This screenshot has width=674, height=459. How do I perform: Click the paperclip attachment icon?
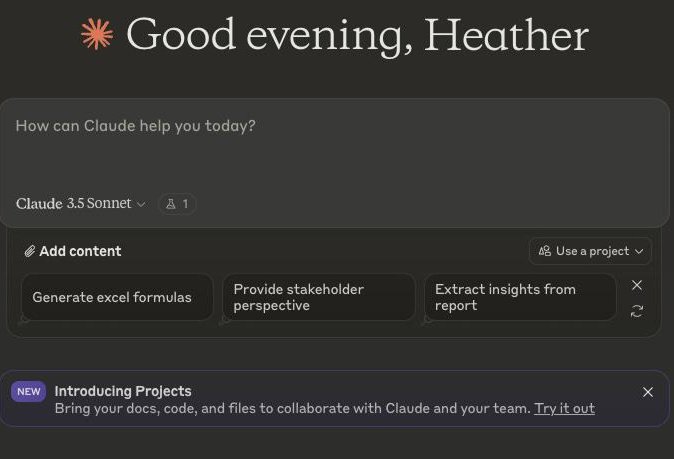[29, 251]
